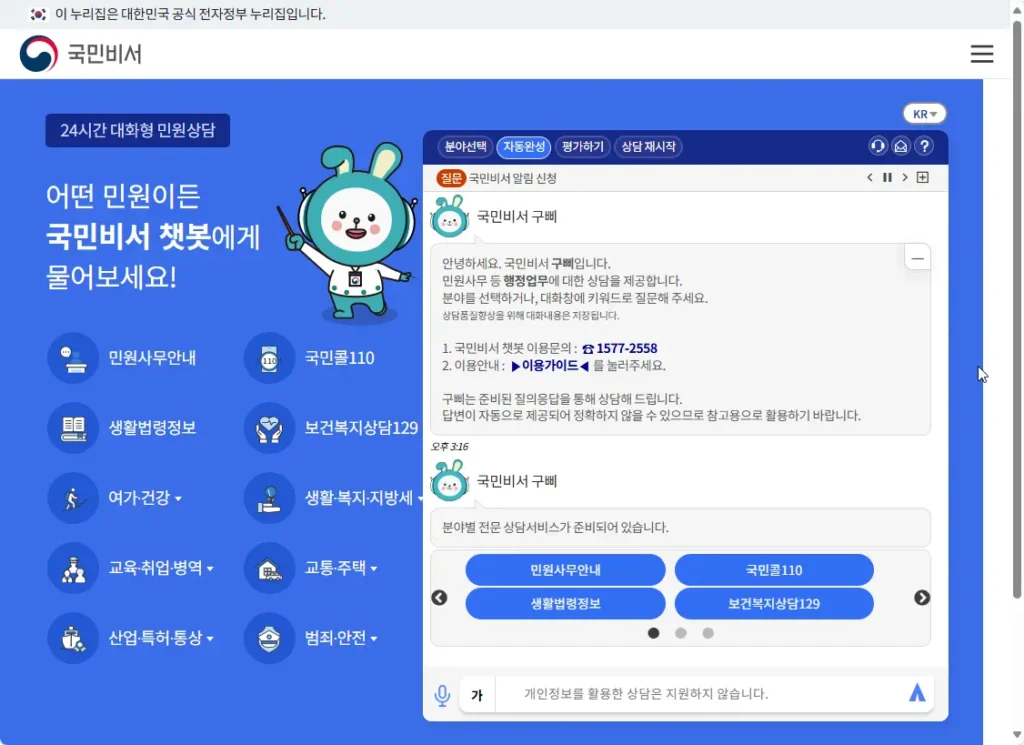Click the 이용가이드 link in greeting
The width and height of the screenshot is (1024, 745).
tap(550, 366)
